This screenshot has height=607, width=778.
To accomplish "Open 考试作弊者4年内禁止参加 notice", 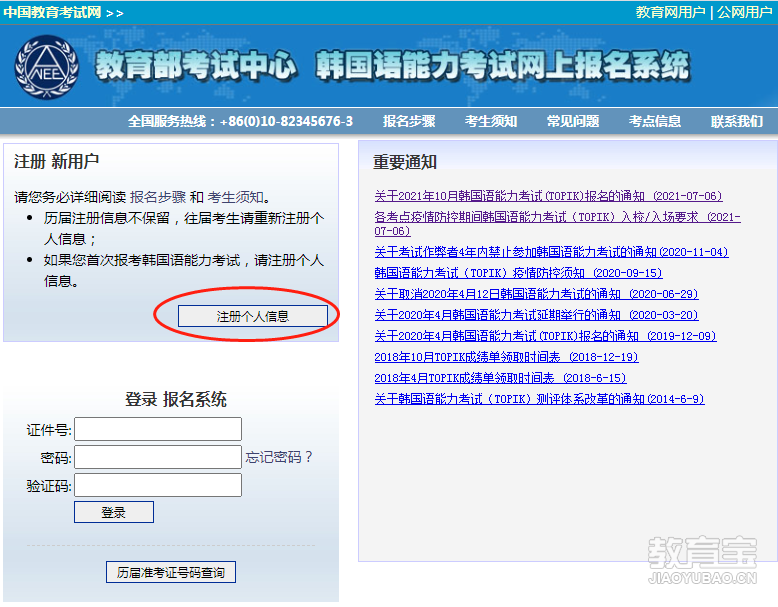I will [x=551, y=252].
